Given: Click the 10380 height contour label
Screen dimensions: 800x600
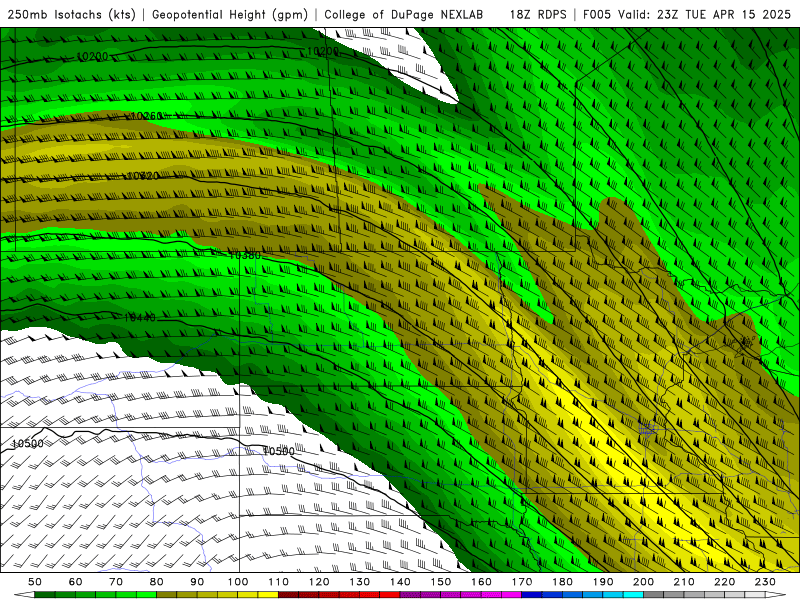Looking at the screenshot, I should click(x=245, y=255).
